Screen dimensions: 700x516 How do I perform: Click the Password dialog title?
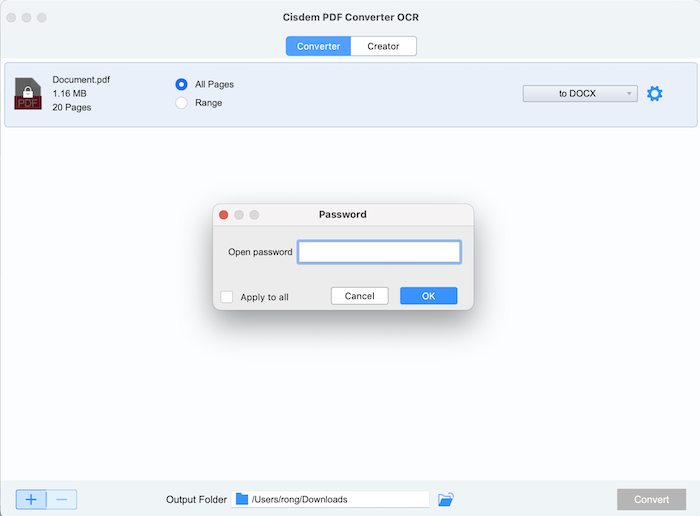(343, 214)
